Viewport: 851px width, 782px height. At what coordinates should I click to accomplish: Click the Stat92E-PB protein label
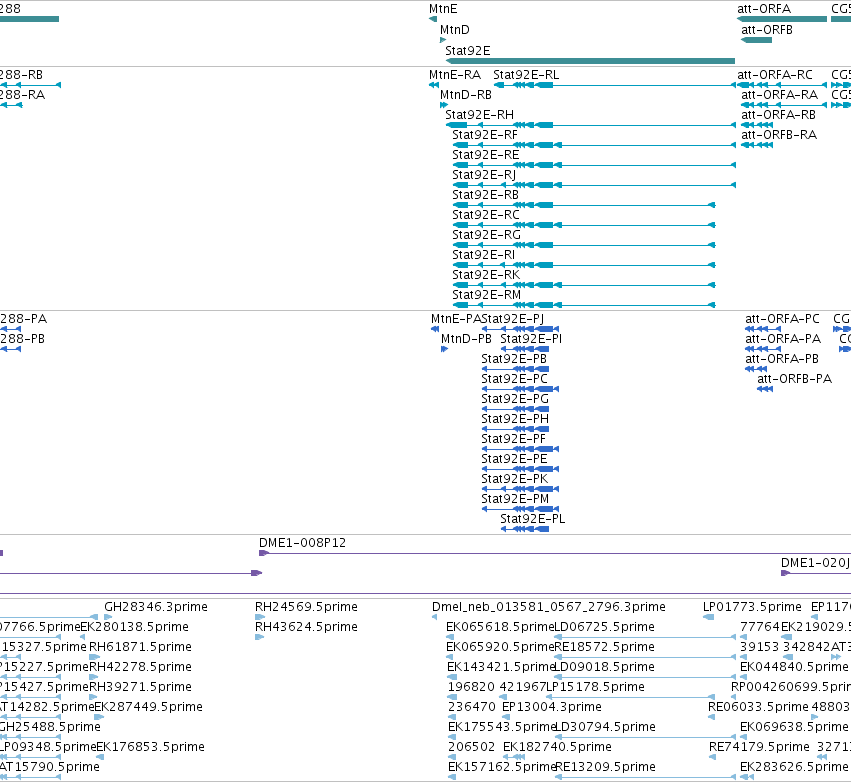(514, 359)
